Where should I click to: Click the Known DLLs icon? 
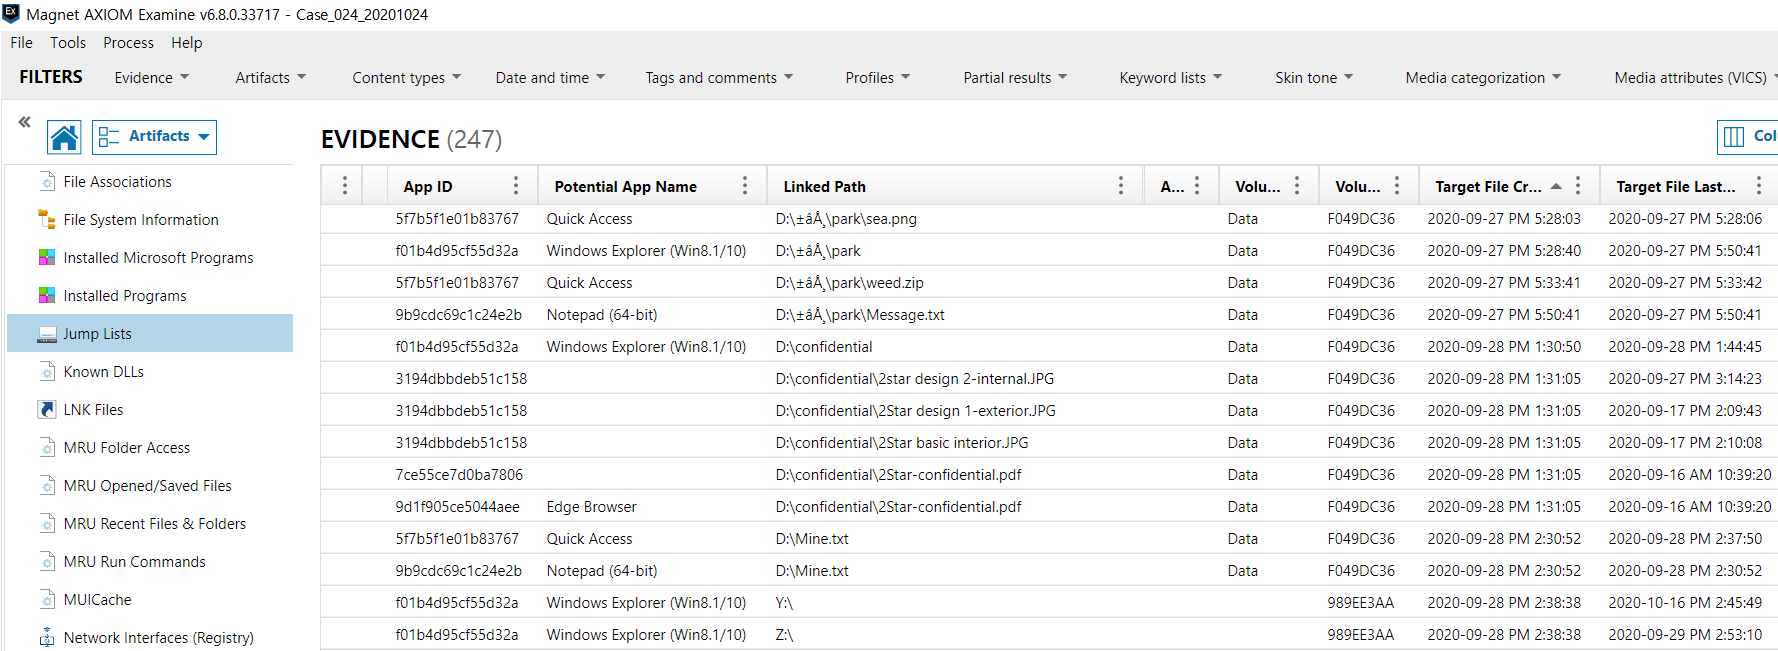coord(47,371)
